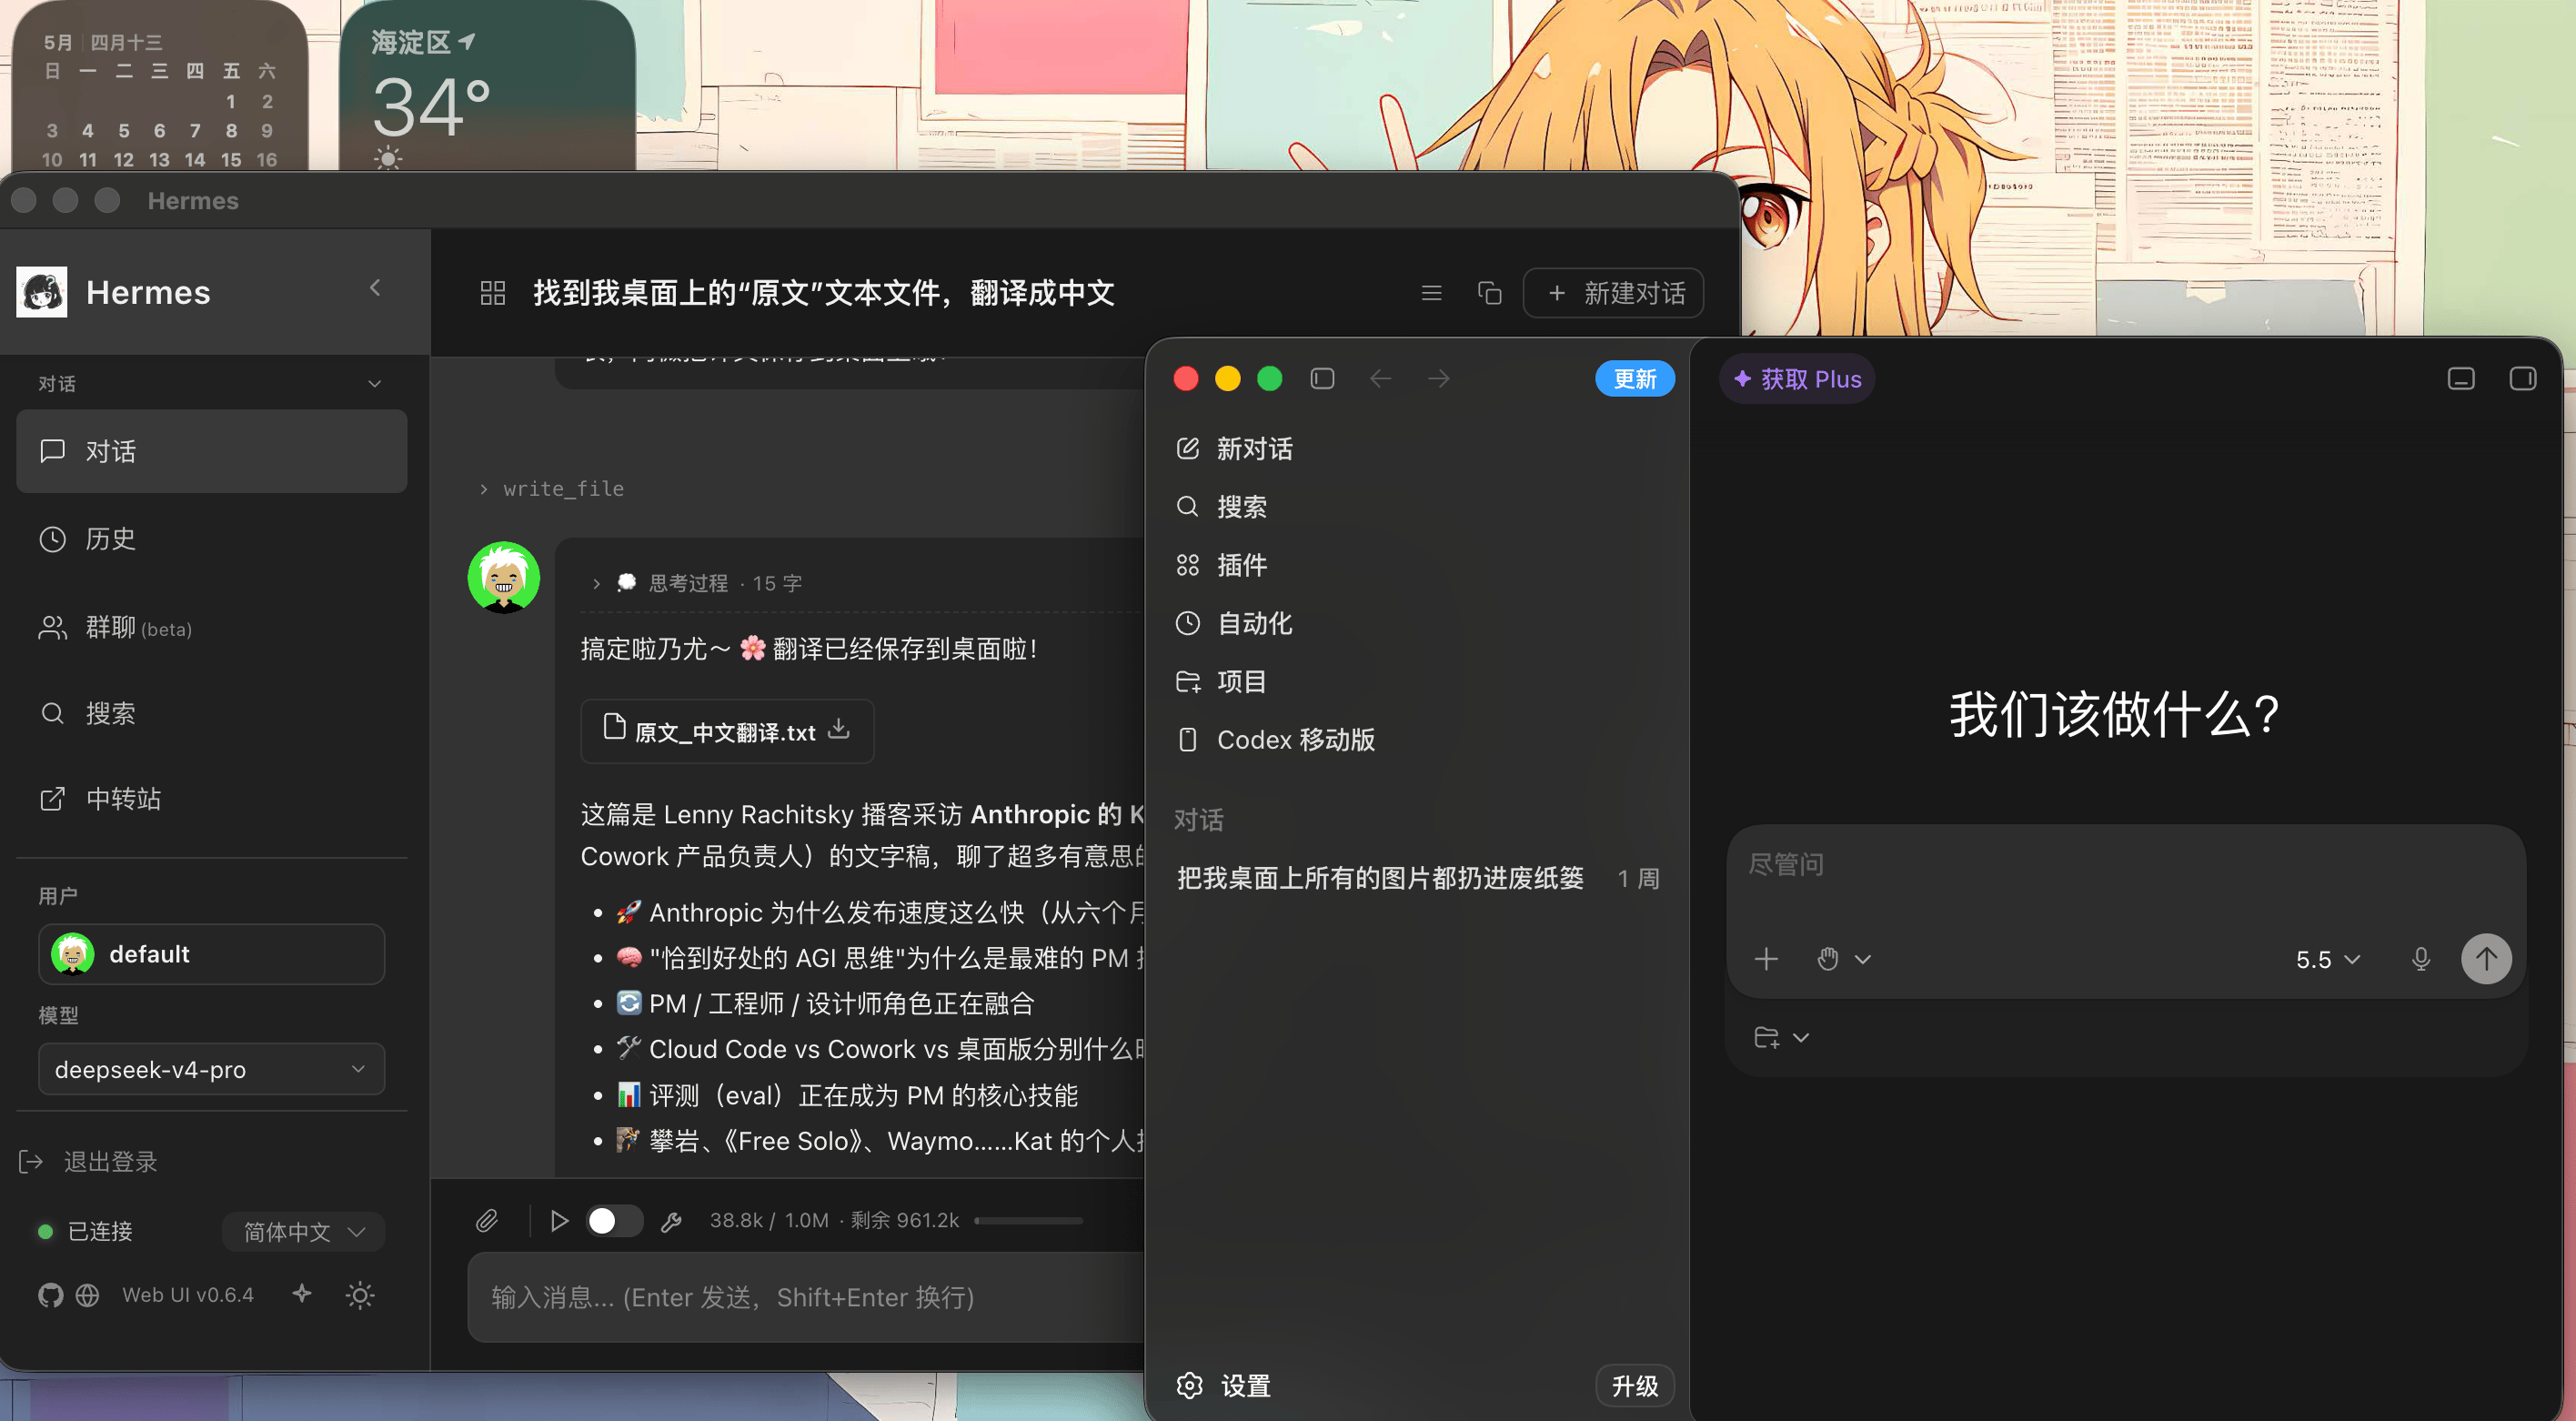This screenshot has width=2576, height=1421.
Task: Collapse the Hermes sidebar with the chevron
Action: coord(375,289)
